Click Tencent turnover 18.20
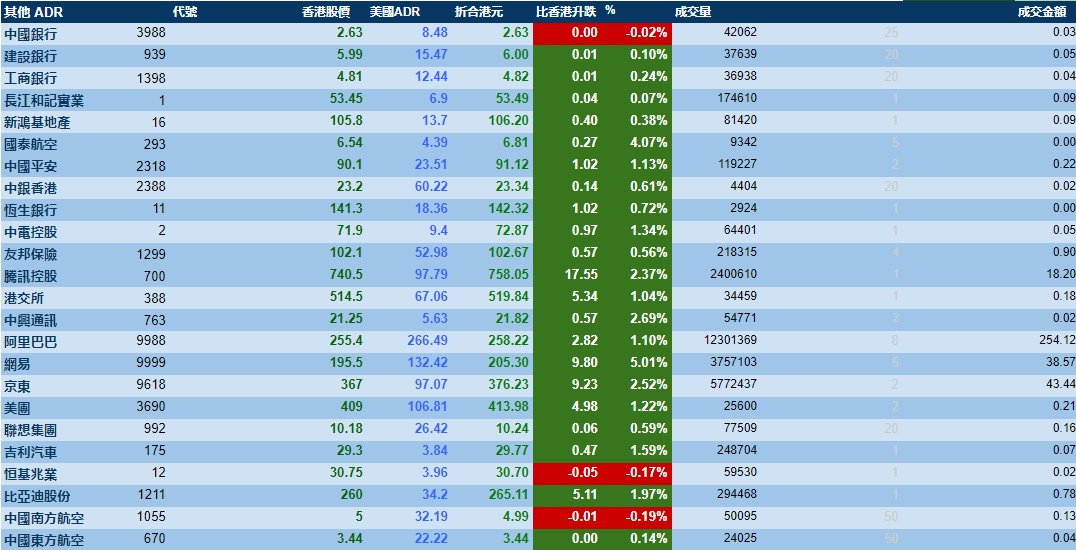 [x=1061, y=274]
